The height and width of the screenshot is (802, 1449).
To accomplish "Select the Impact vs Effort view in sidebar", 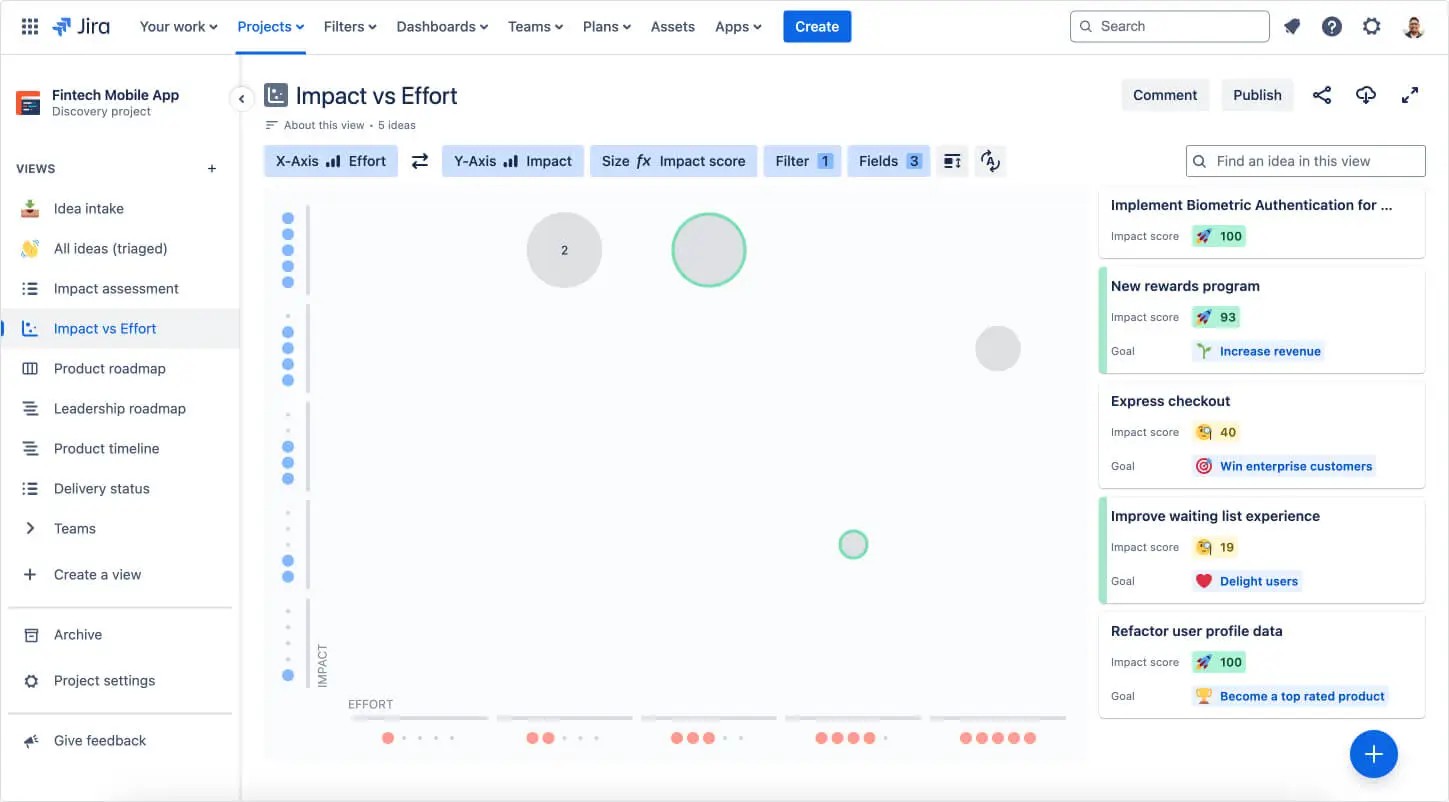I will click(120, 329).
